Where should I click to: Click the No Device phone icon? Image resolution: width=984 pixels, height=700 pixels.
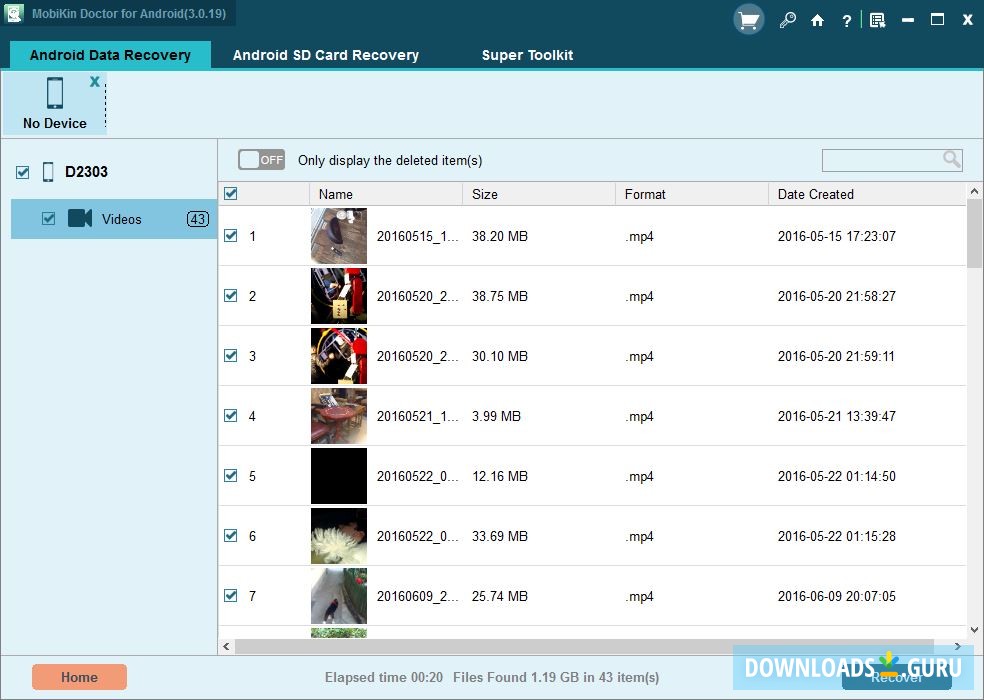pos(55,94)
